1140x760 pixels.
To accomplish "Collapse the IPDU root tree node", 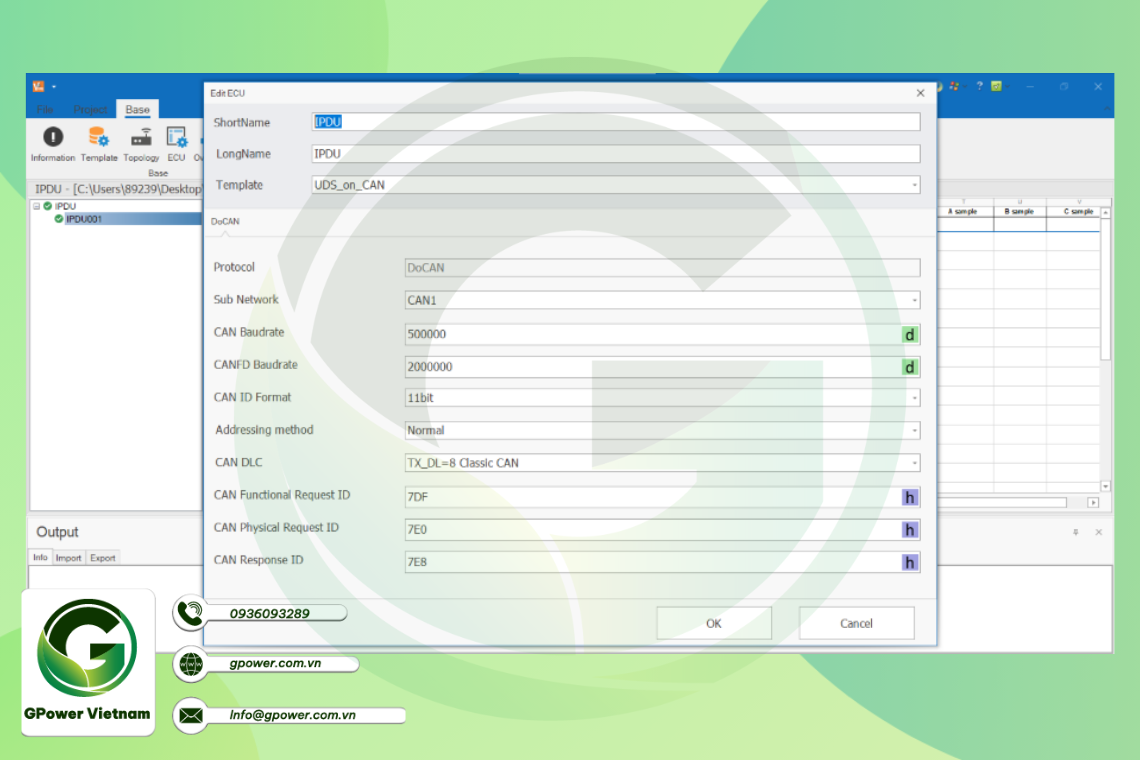I will (36, 206).
